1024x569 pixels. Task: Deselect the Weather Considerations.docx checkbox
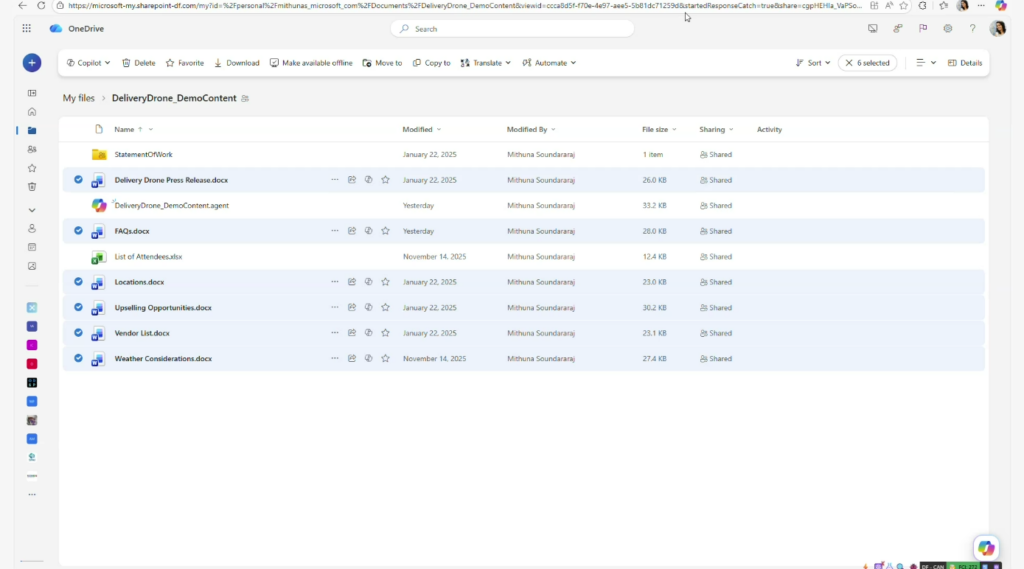point(78,358)
